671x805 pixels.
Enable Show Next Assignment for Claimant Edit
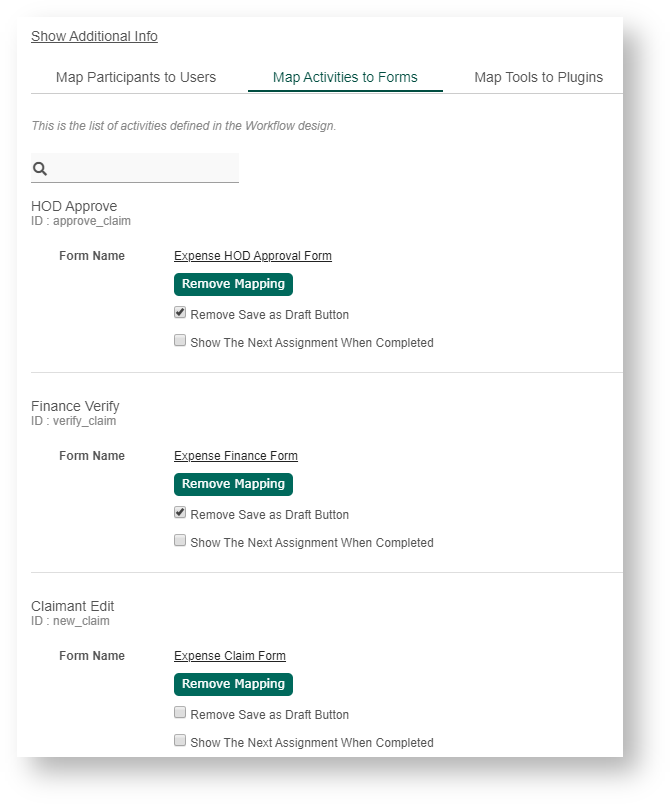[180, 741]
